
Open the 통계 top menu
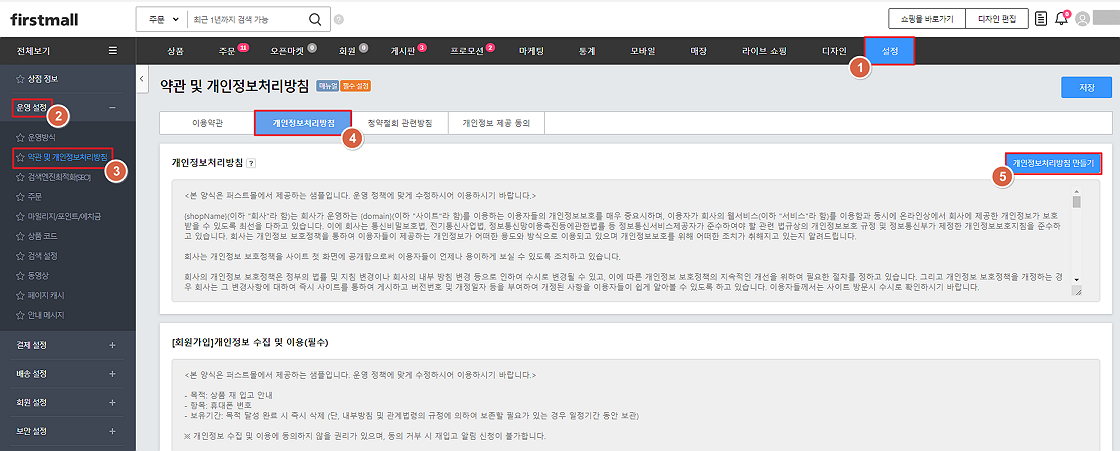coord(587,51)
